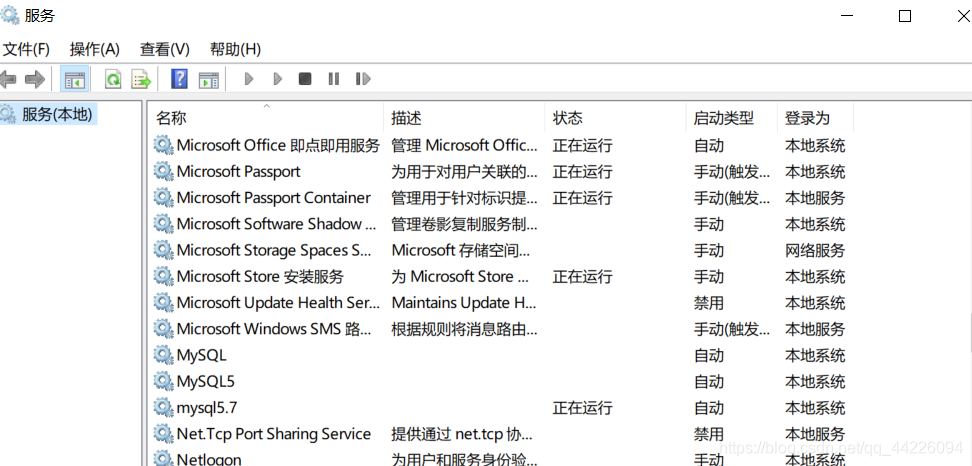Screen dimensions: 972x466
Task: Click the Restart Service icon
Action: [363, 79]
